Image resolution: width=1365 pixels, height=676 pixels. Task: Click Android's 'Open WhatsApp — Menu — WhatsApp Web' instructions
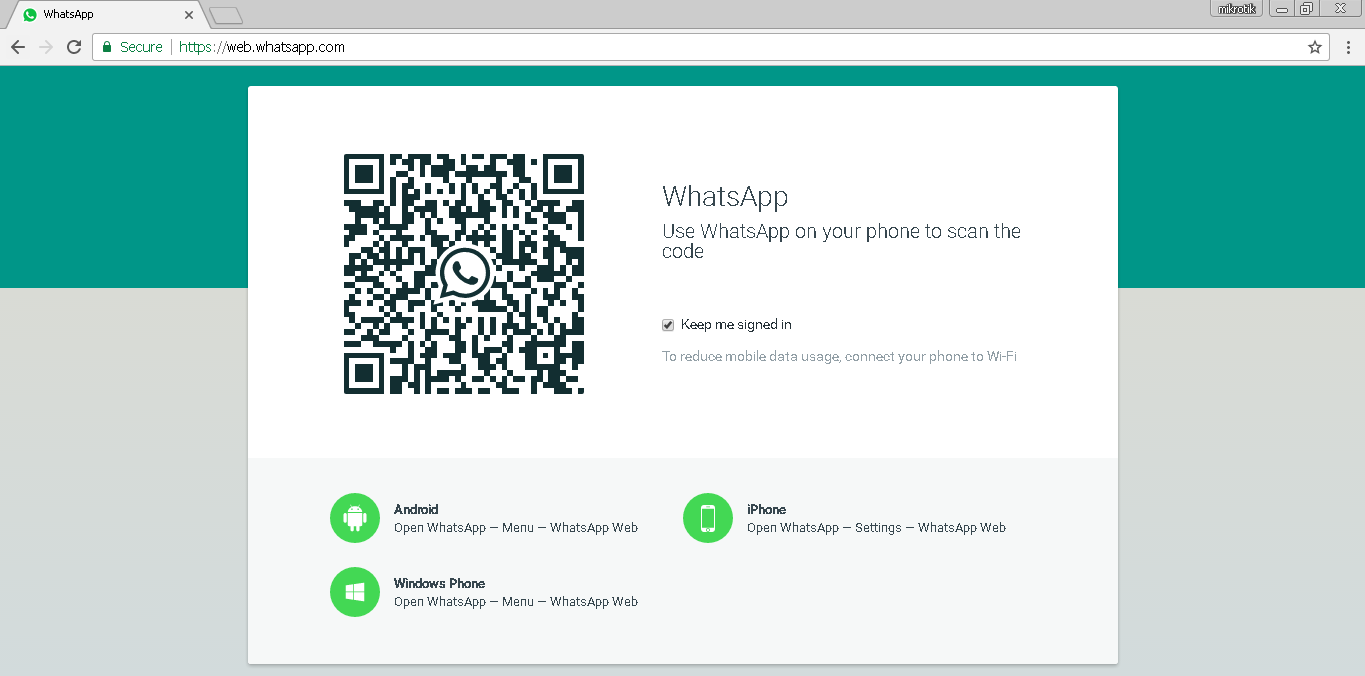(516, 528)
